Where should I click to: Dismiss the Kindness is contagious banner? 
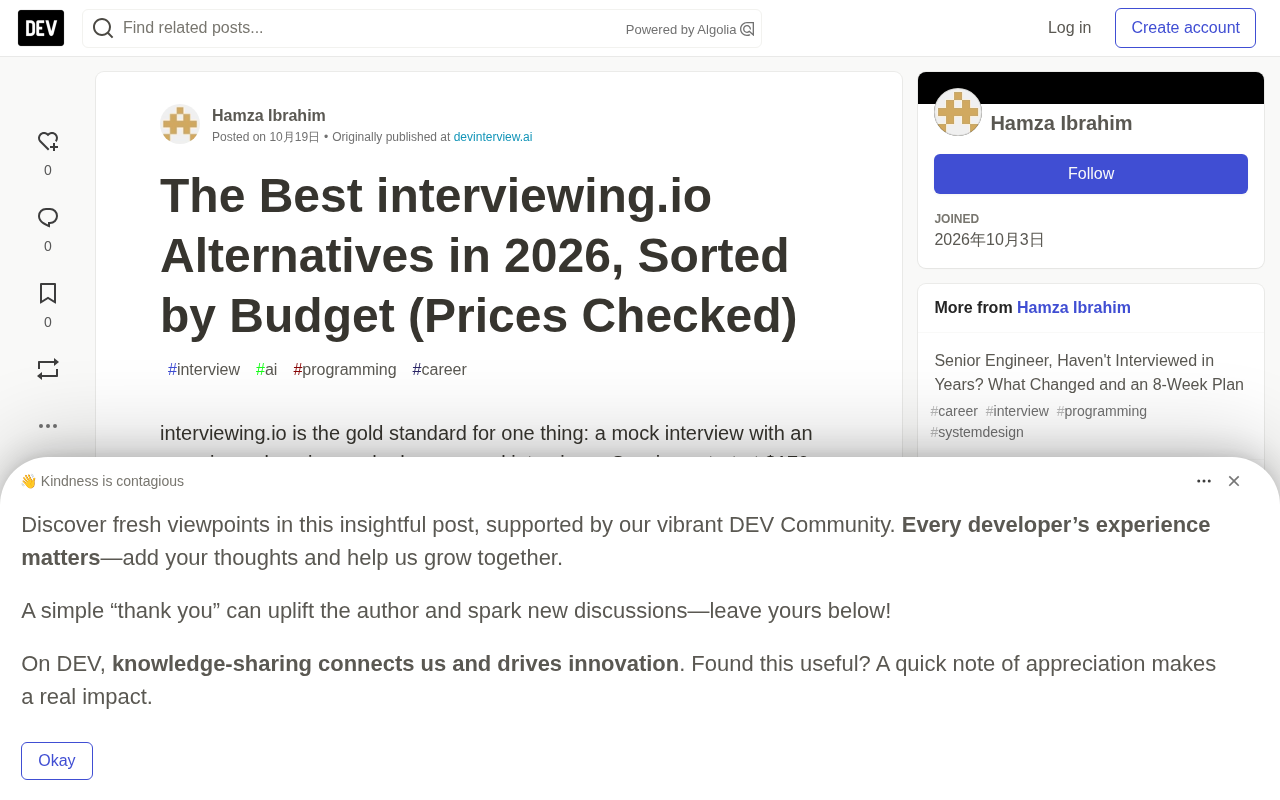1234,481
